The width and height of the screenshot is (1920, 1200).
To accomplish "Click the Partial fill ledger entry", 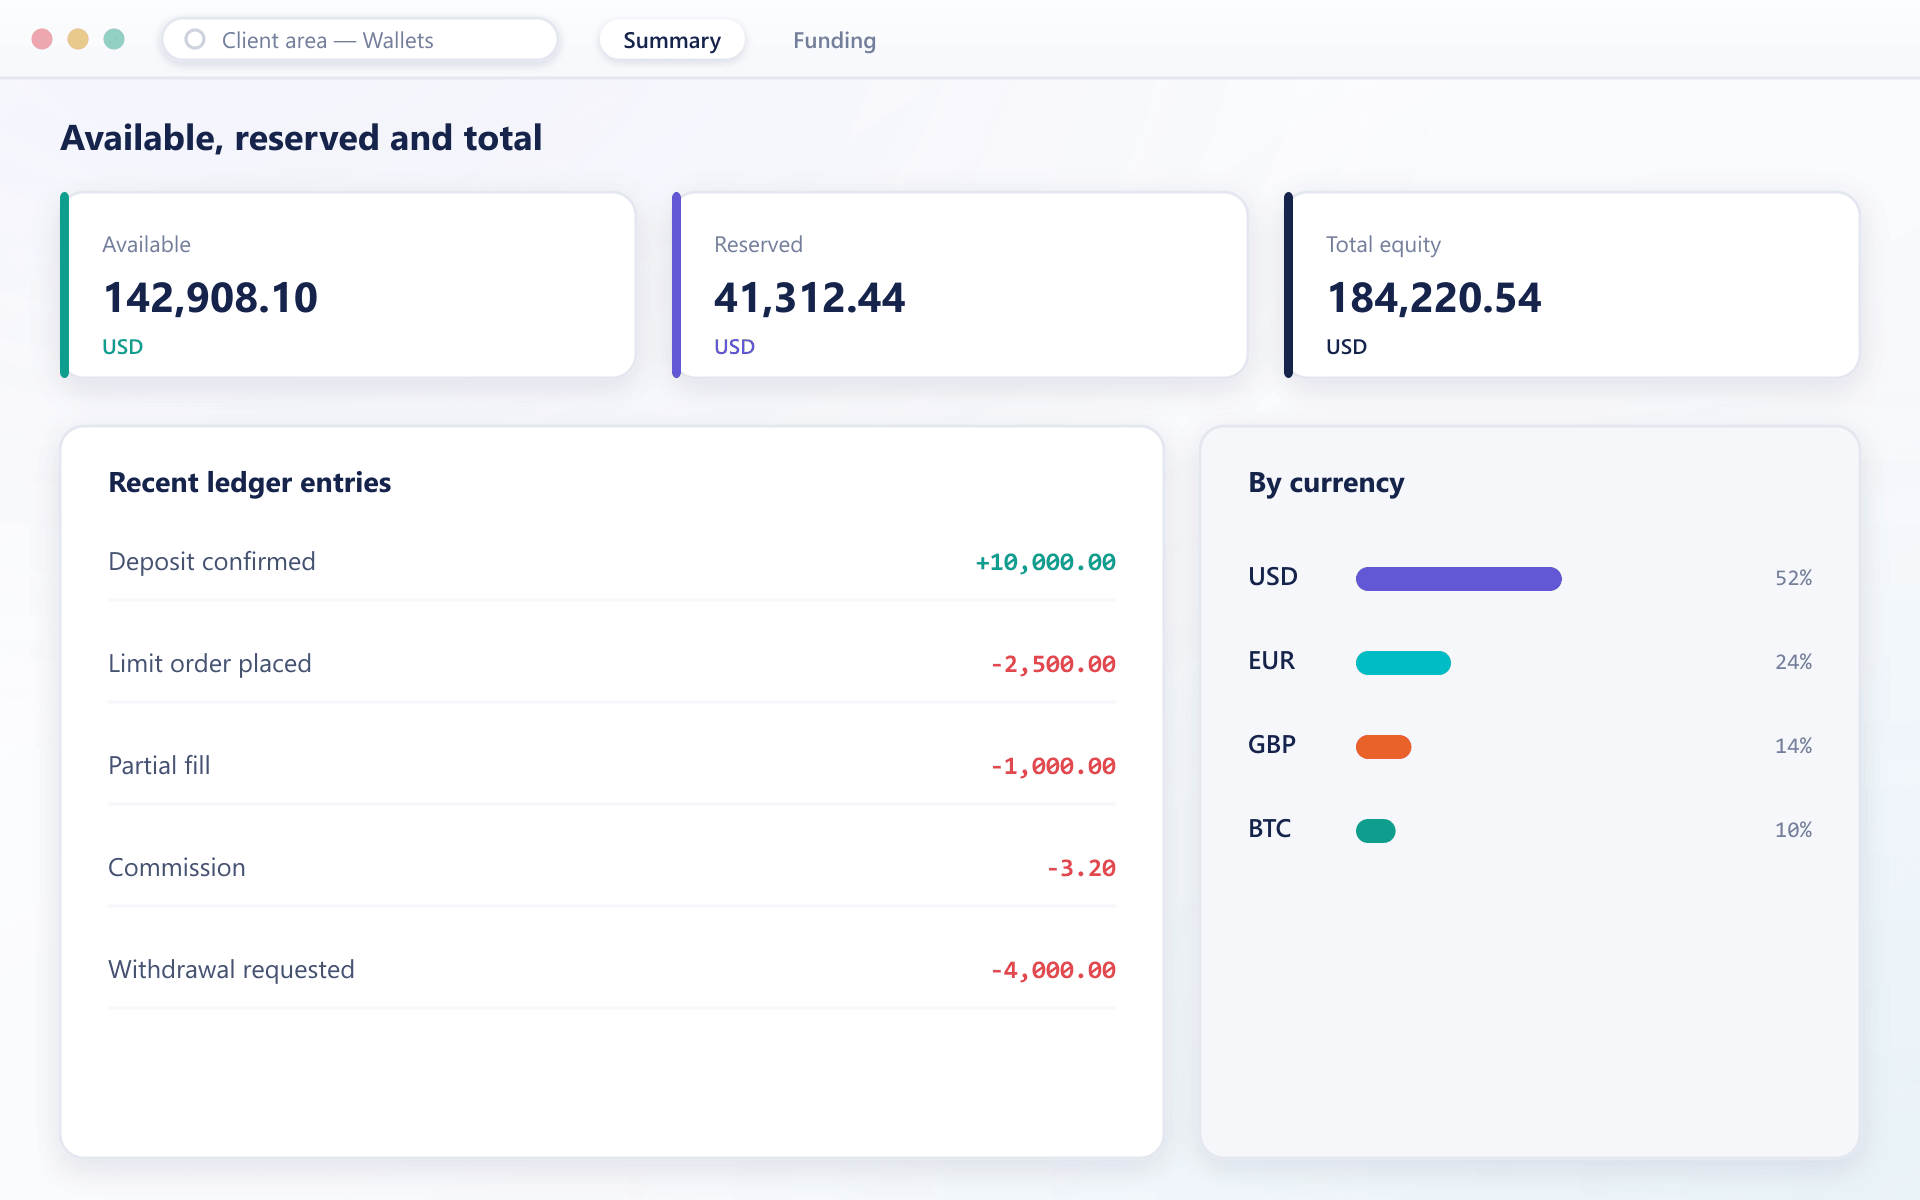I will [x=612, y=766].
